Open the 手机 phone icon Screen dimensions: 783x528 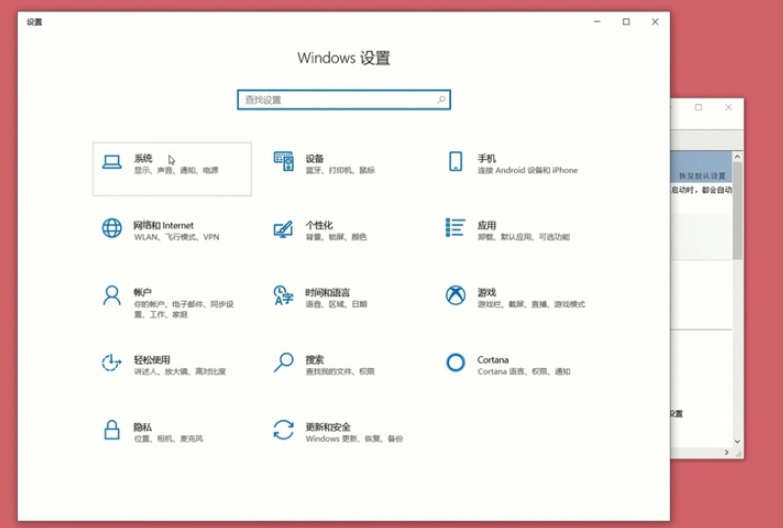pos(455,161)
